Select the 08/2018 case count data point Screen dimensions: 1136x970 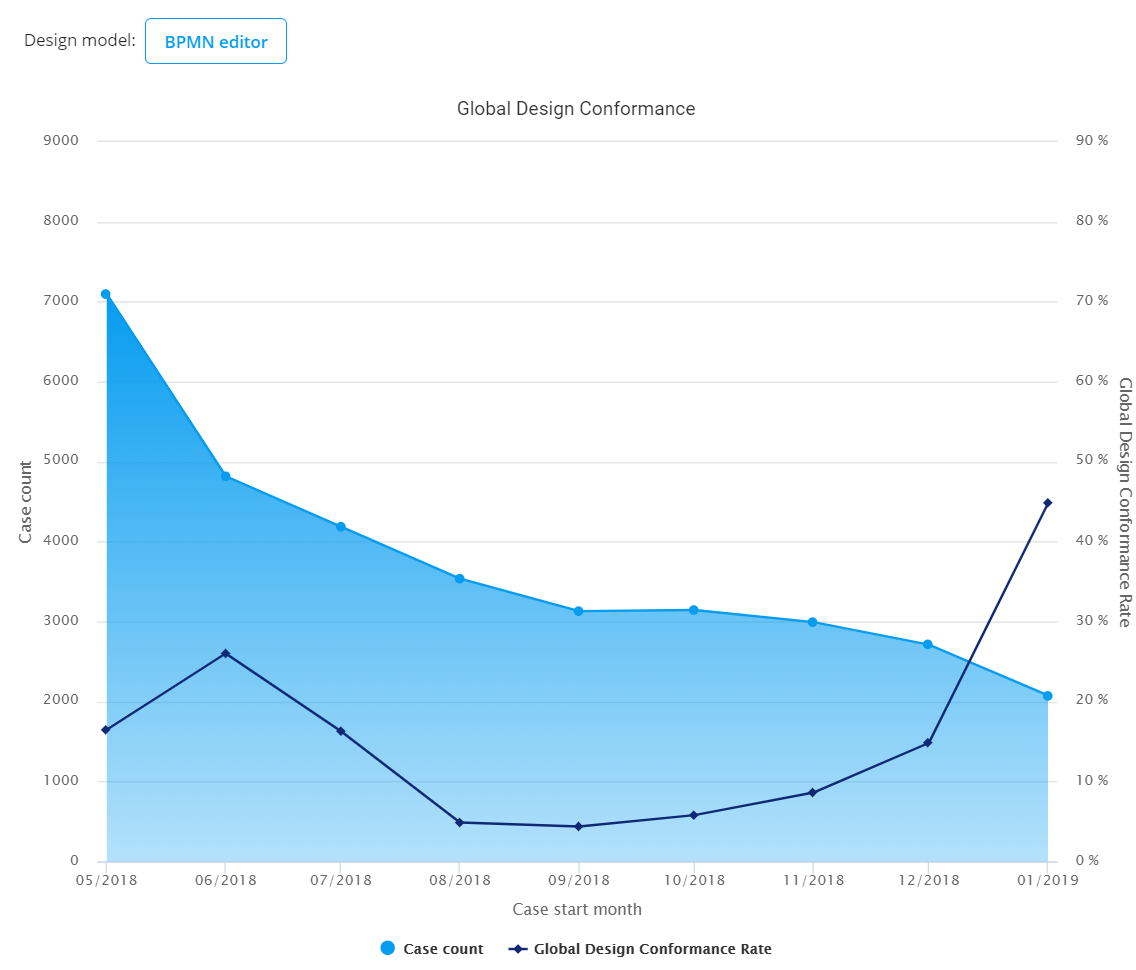click(459, 579)
